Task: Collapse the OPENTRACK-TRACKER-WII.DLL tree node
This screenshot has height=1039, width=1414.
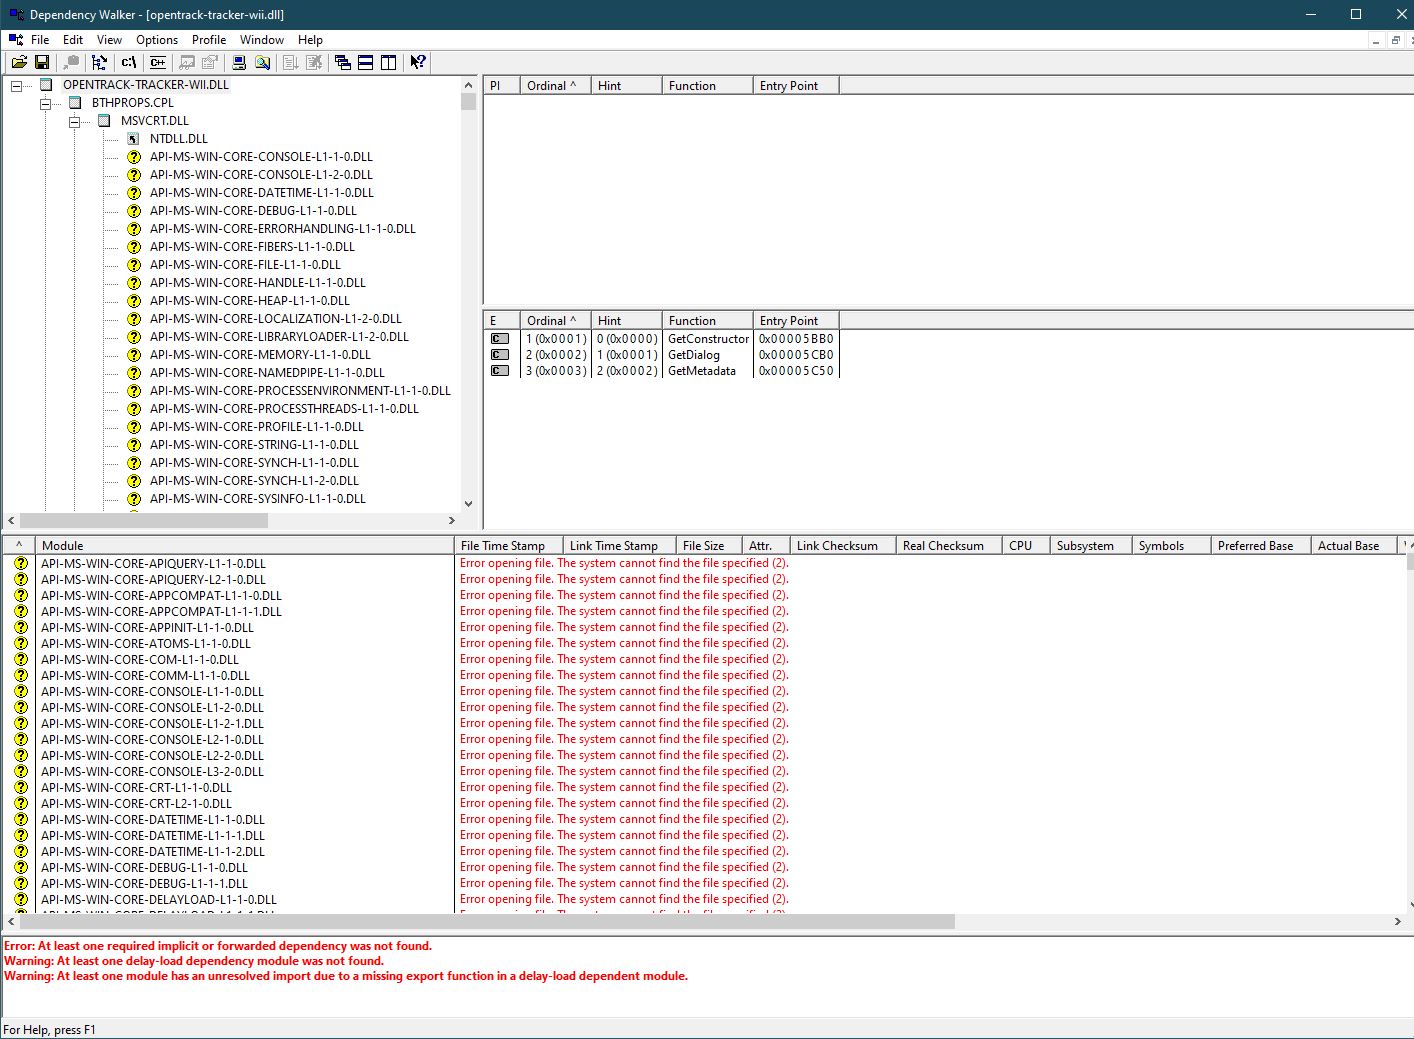Action: tap(16, 86)
